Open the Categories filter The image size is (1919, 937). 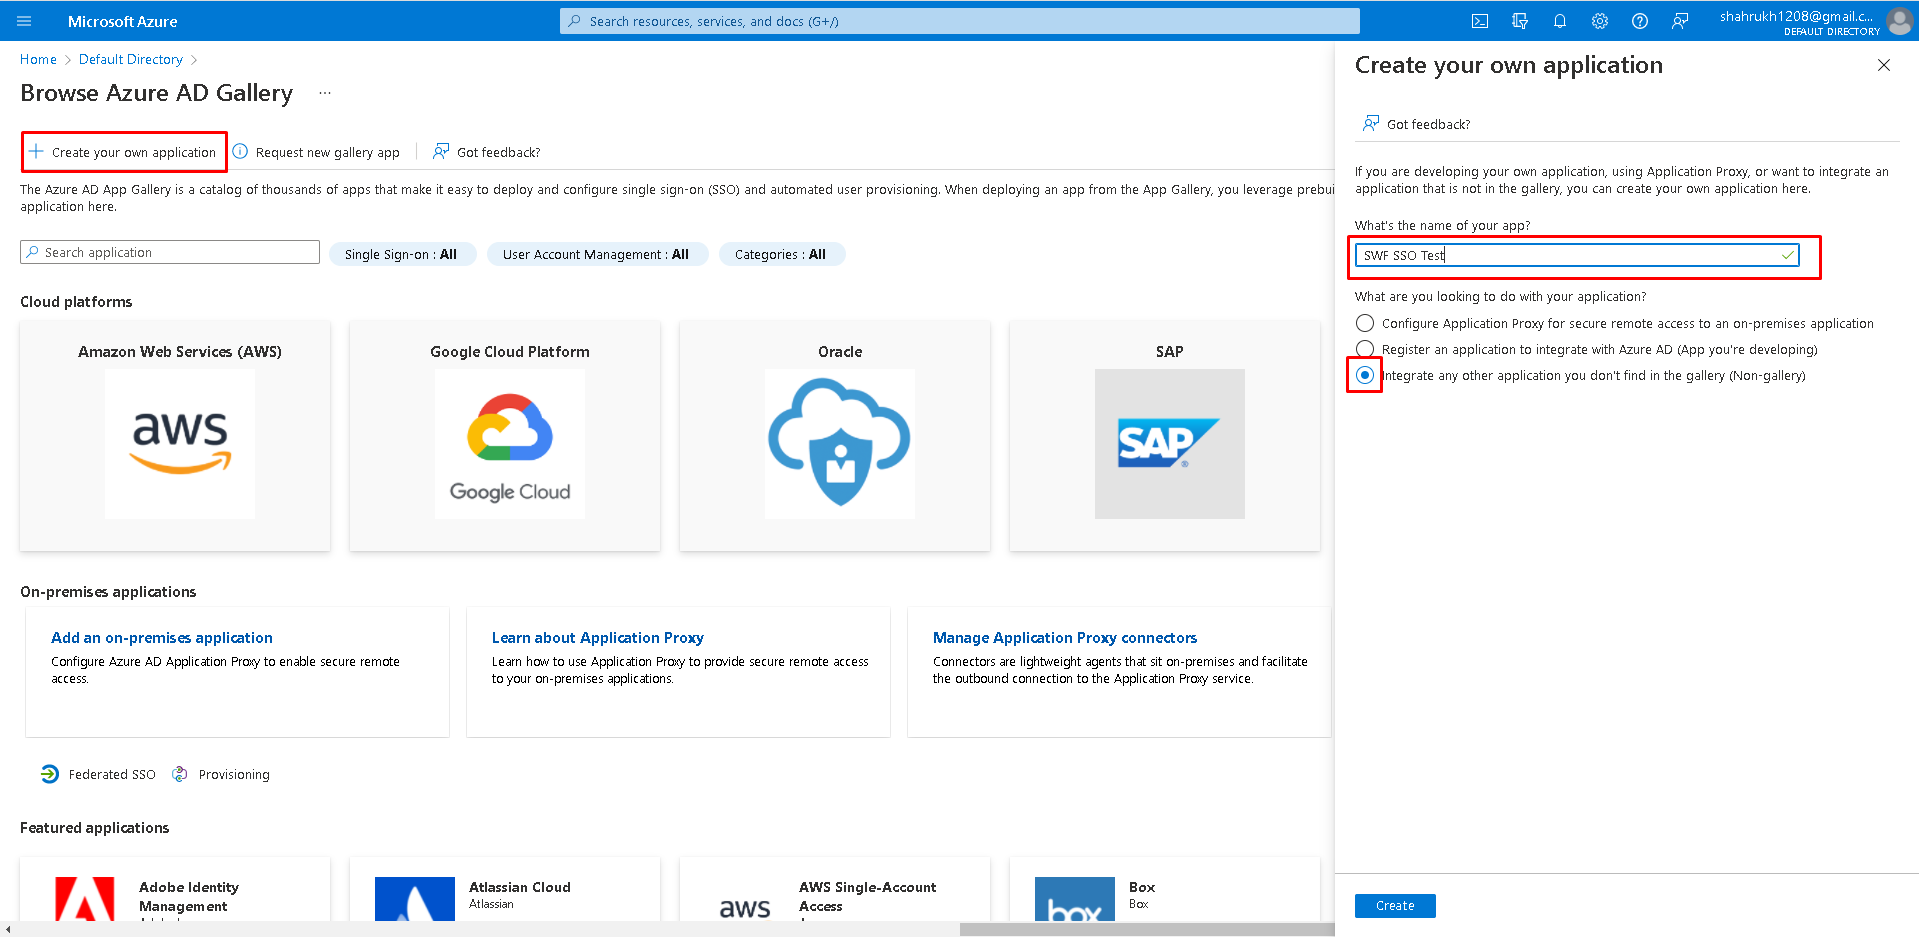781,254
